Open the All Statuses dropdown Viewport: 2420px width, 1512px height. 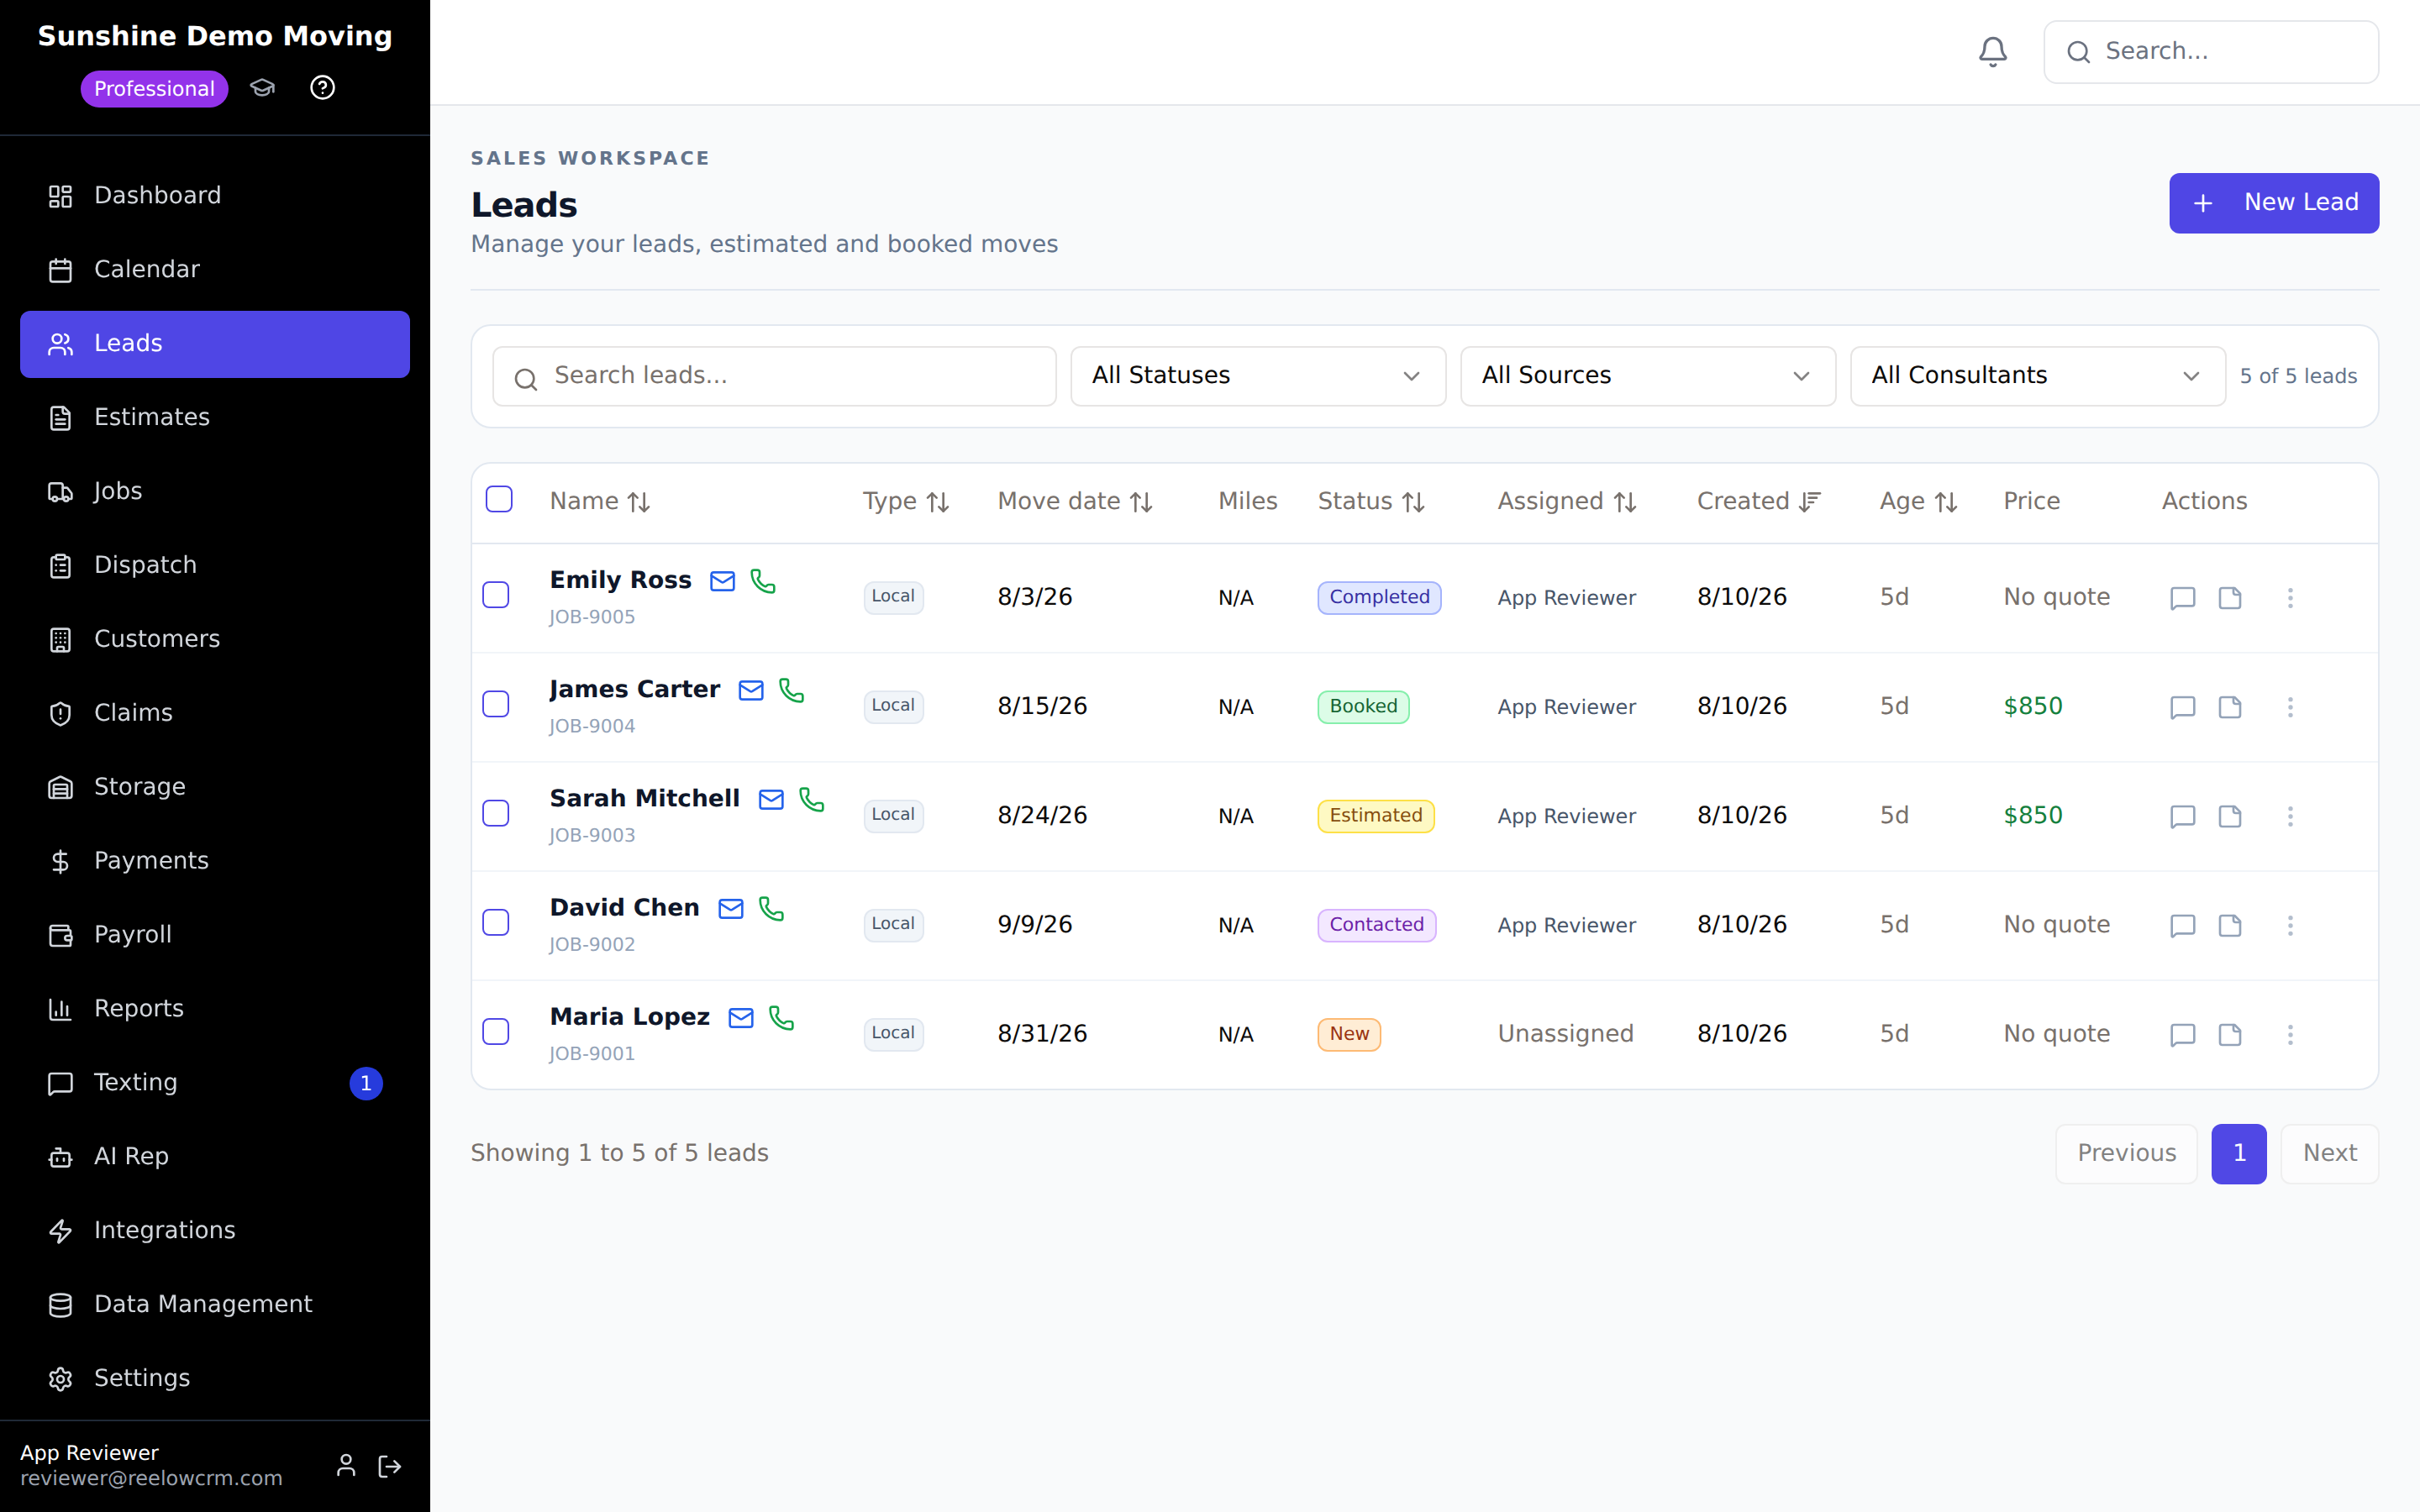coord(1258,376)
